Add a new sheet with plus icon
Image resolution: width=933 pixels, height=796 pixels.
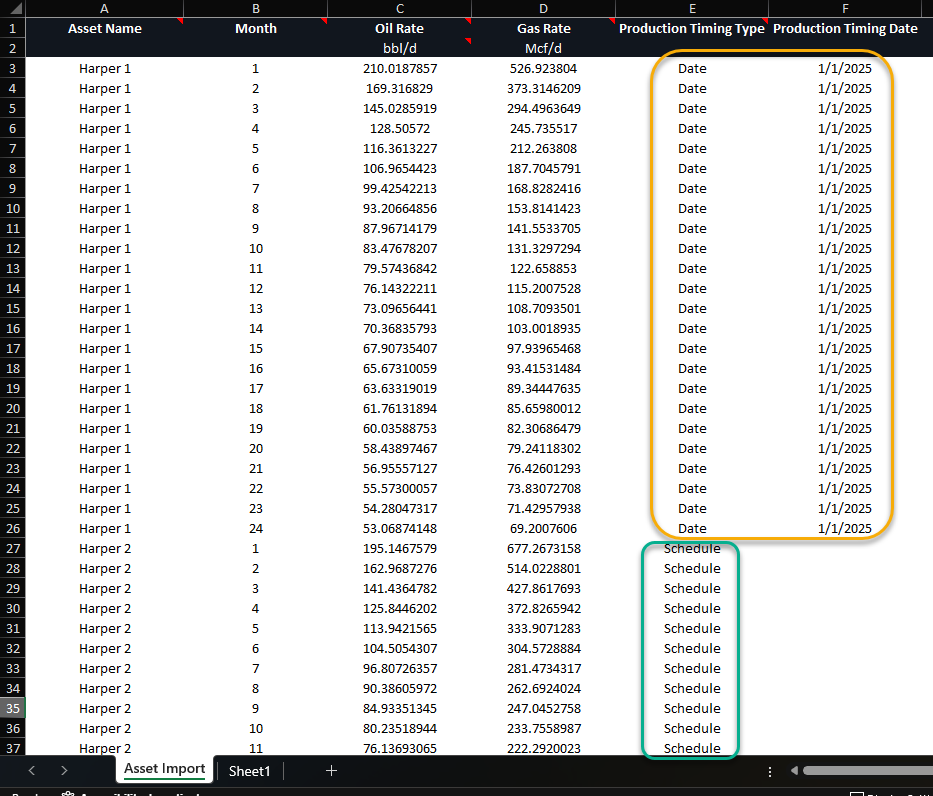point(331,770)
